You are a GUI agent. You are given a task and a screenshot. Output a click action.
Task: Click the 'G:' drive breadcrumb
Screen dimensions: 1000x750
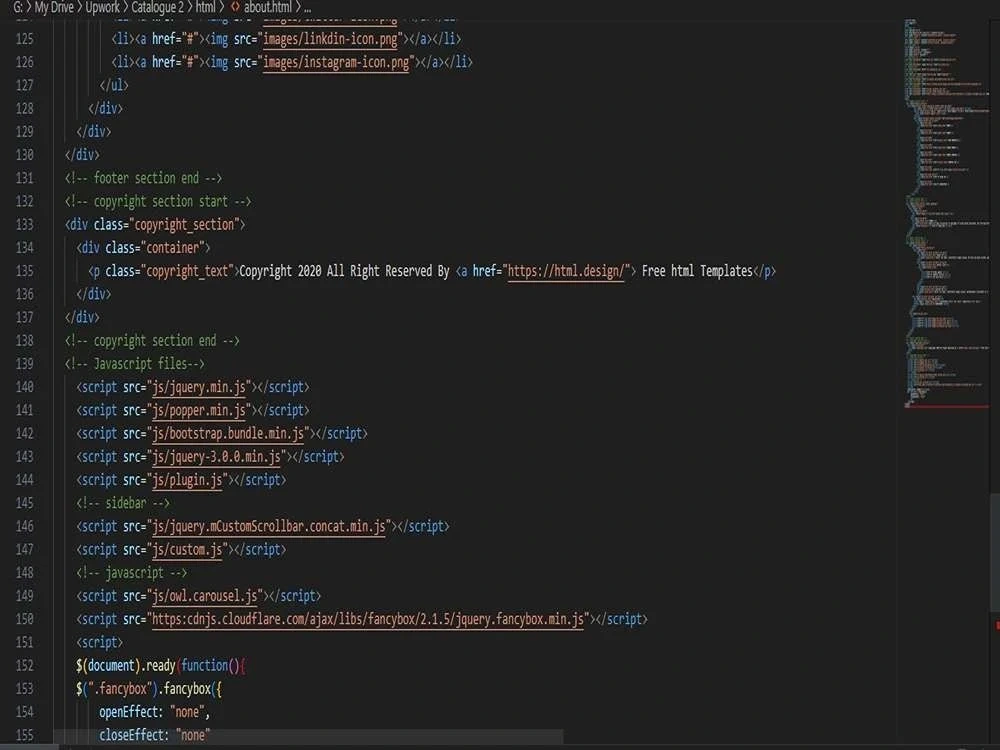pos(18,7)
